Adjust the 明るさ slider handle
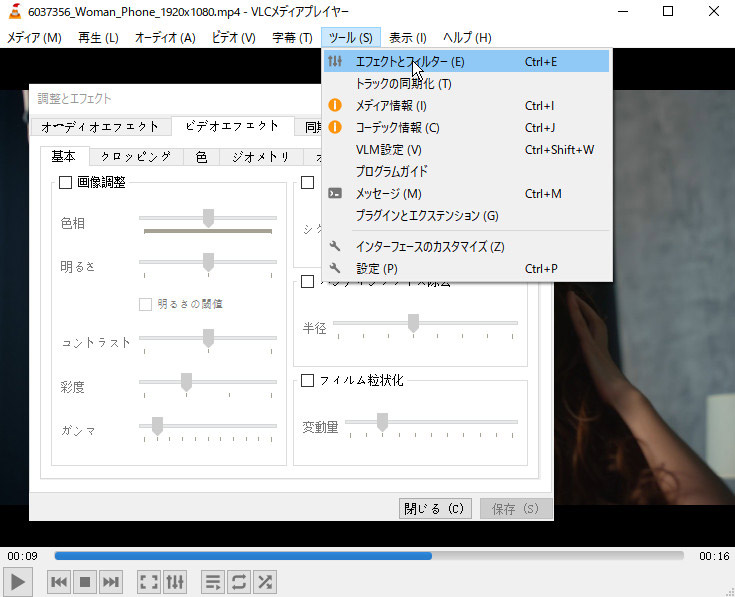The image size is (735, 597). coord(208,262)
